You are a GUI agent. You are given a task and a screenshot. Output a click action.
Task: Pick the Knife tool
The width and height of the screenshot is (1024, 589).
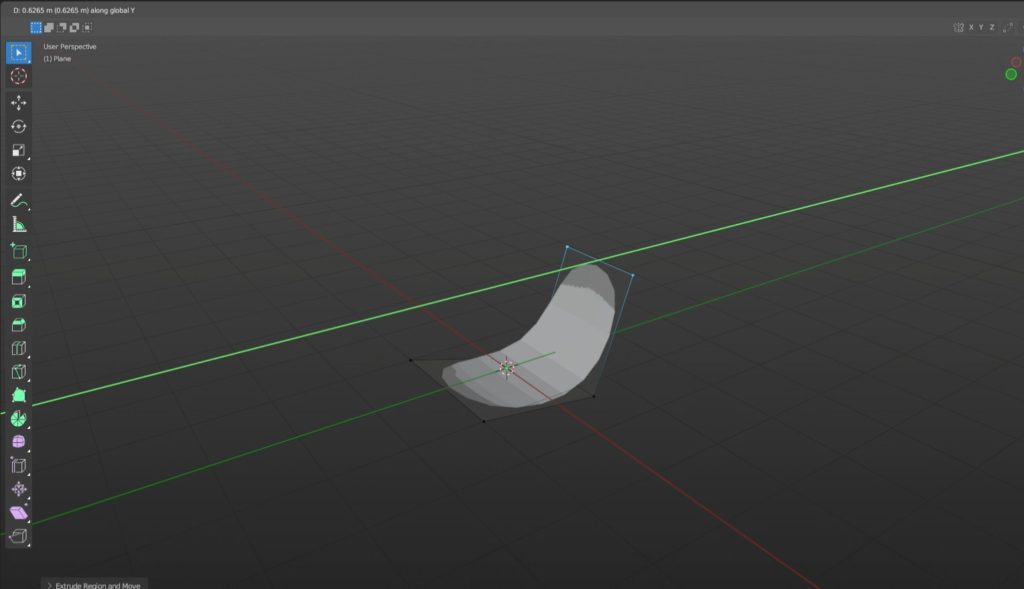point(18,372)
